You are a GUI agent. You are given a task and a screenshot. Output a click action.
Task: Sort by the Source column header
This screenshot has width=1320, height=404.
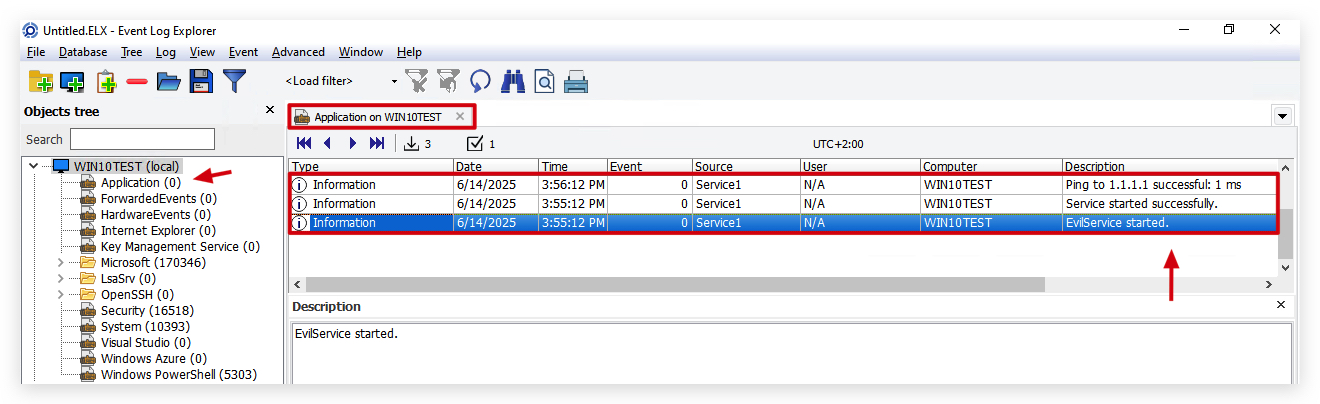pyautogui.click(x=746, y=166)
